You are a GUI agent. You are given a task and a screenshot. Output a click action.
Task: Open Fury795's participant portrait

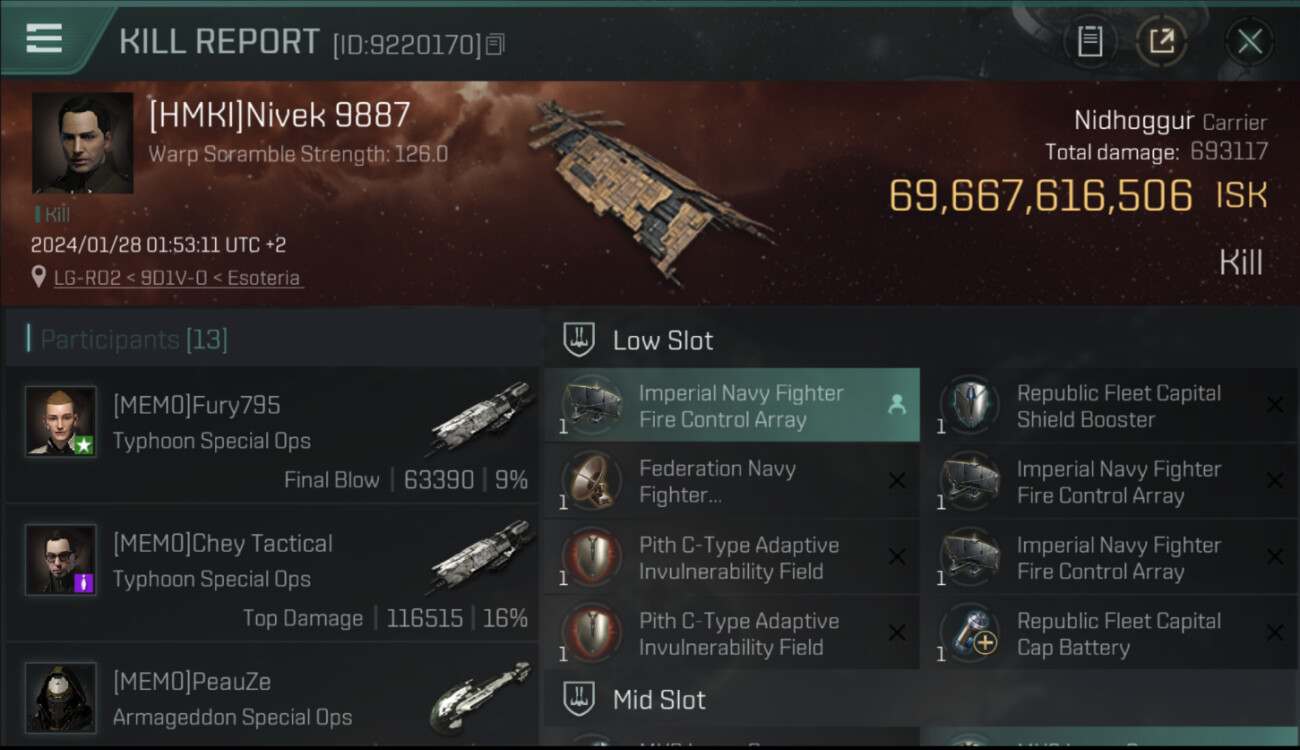(62, 422)
